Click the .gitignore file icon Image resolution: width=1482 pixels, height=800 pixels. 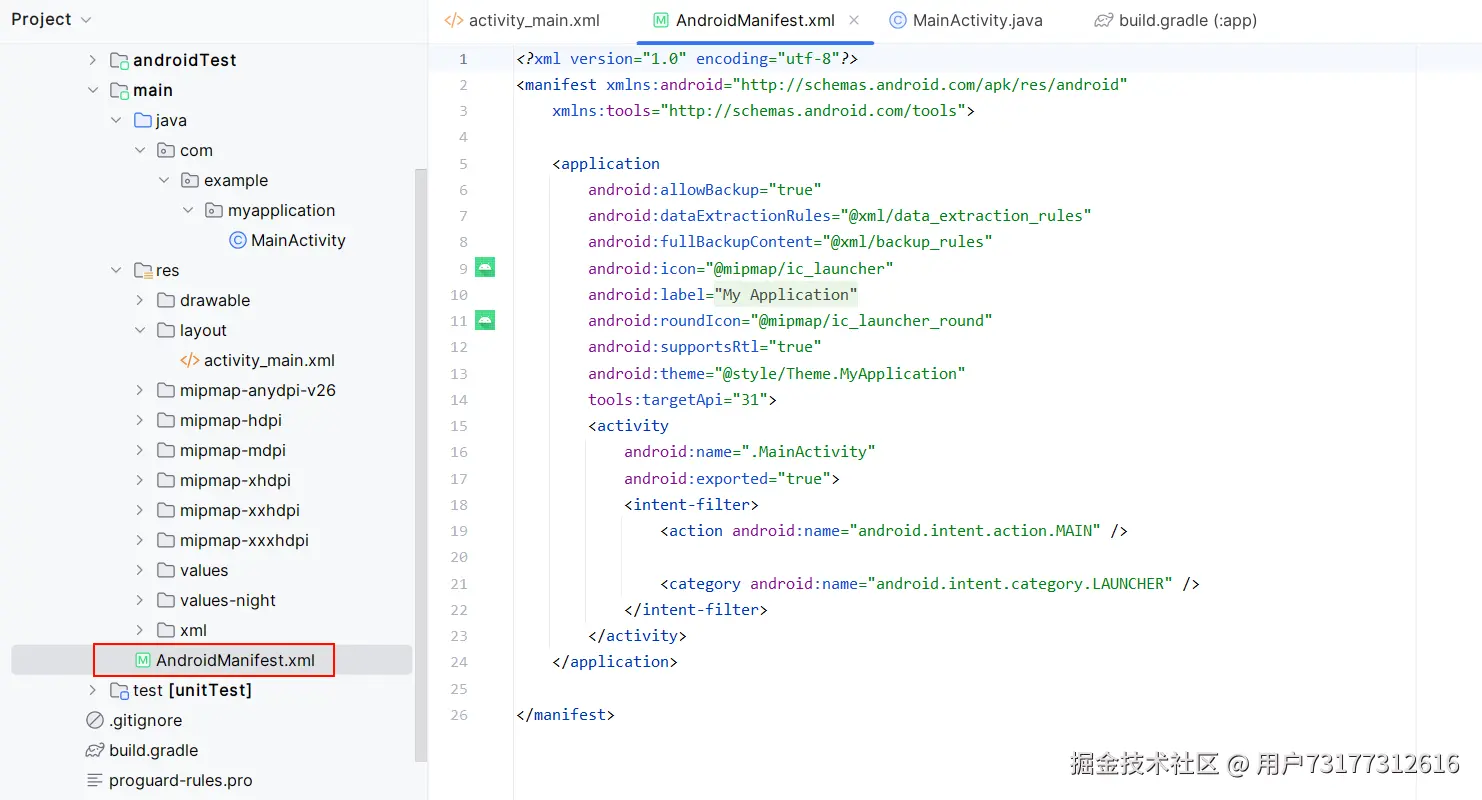[x=95, y=720]
